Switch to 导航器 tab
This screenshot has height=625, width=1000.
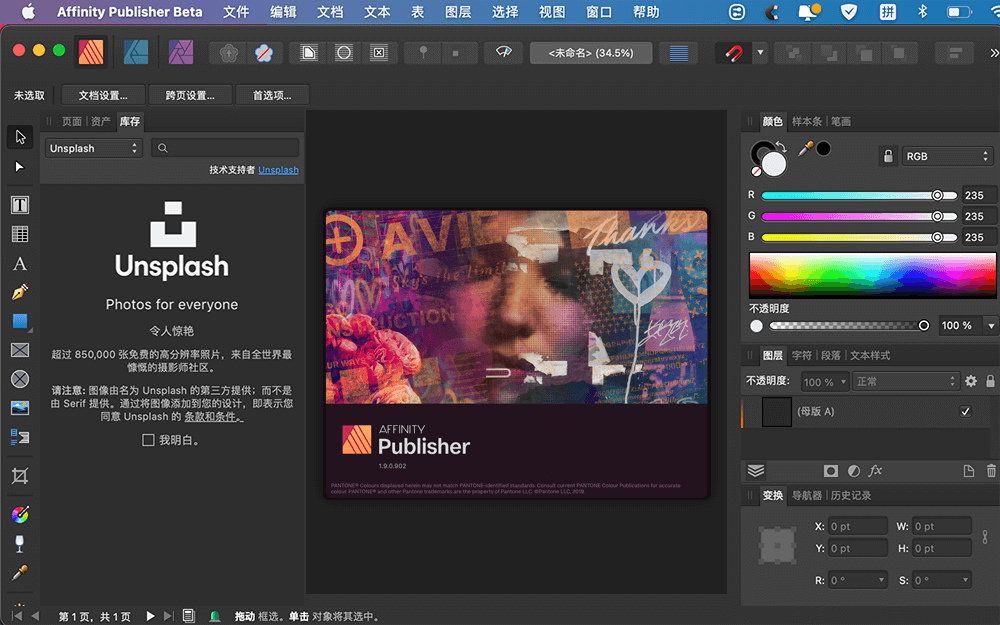click(x=807, y=495)
